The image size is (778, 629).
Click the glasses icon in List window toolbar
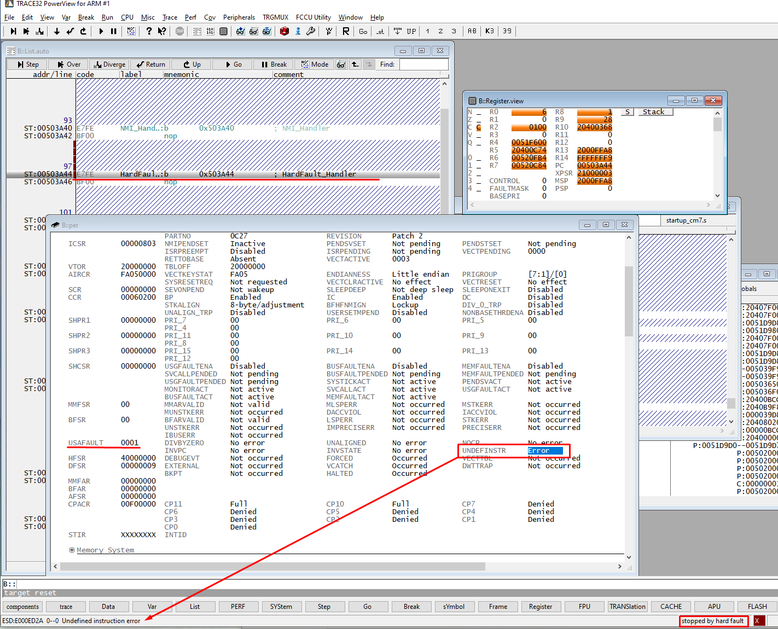tap(341, 64)
